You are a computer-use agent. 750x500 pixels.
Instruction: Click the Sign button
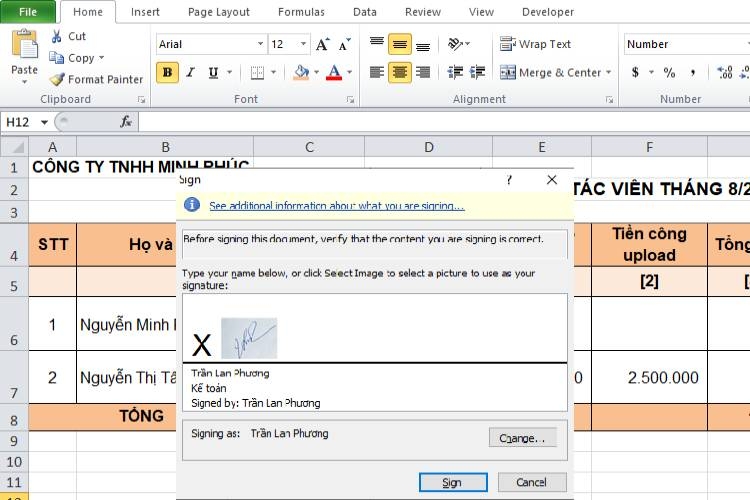pyautogui.click(x=453, y=482)
